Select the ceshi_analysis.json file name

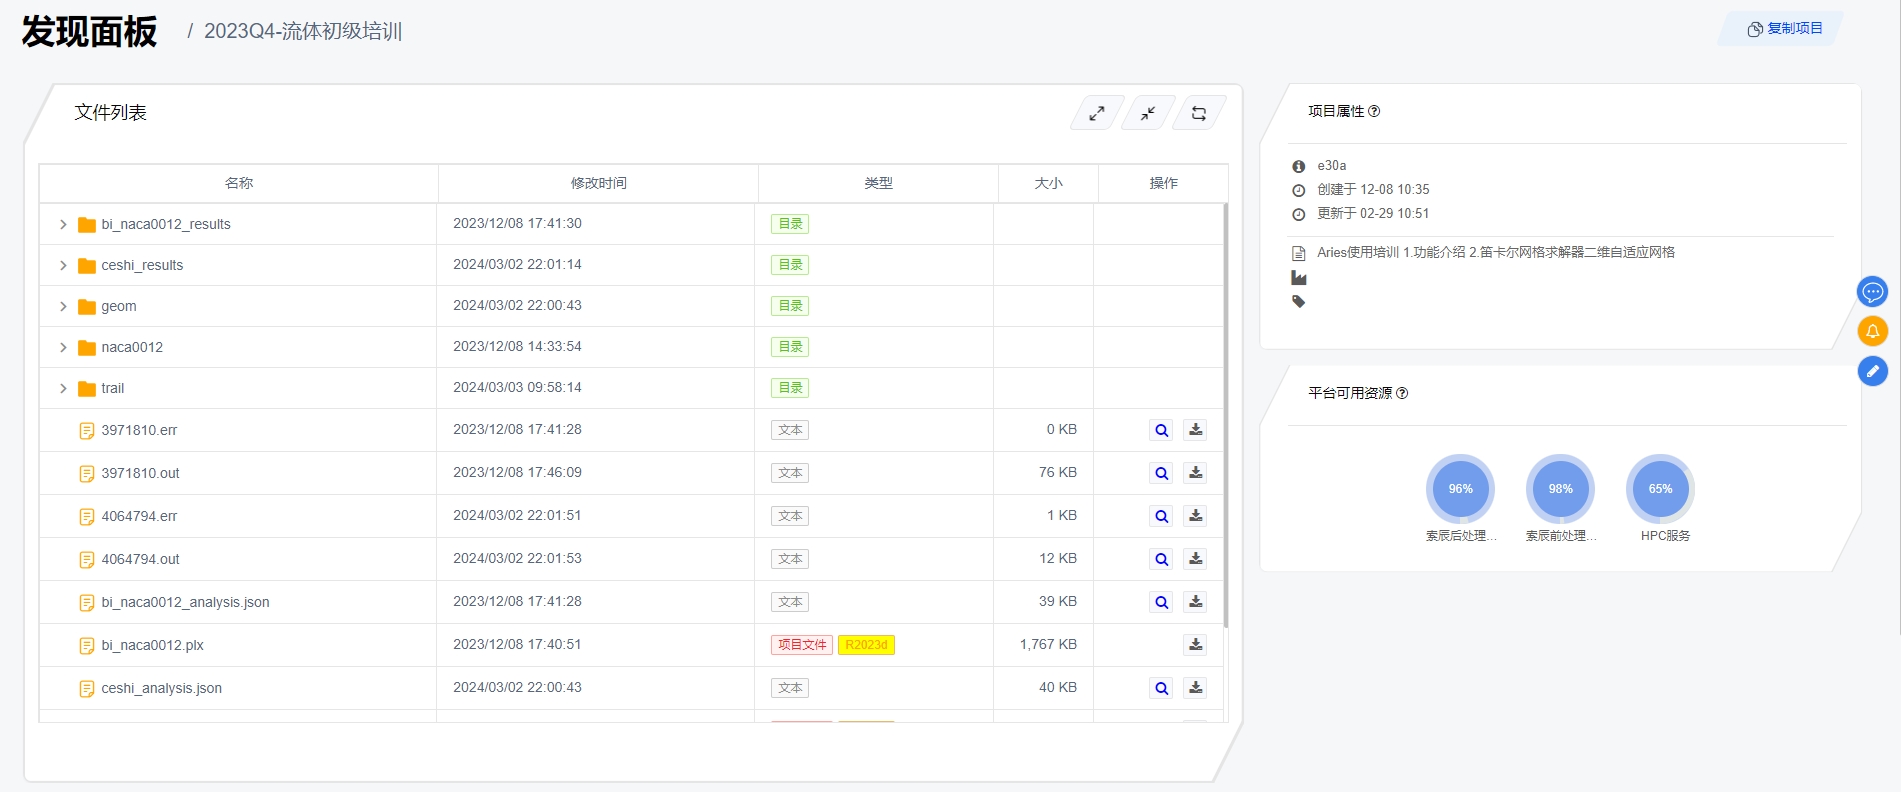[161, 688]
